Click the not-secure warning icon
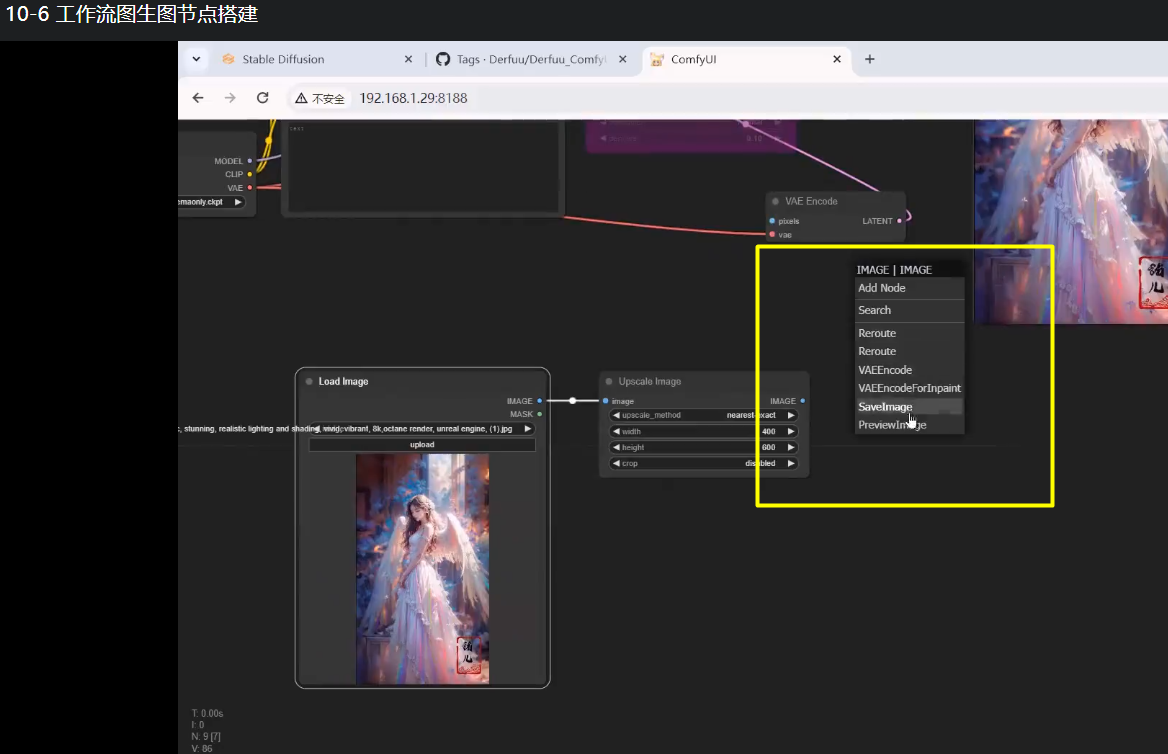Image resolution: width=1168 pixels, height=754 pixels. tap(301, 99)
